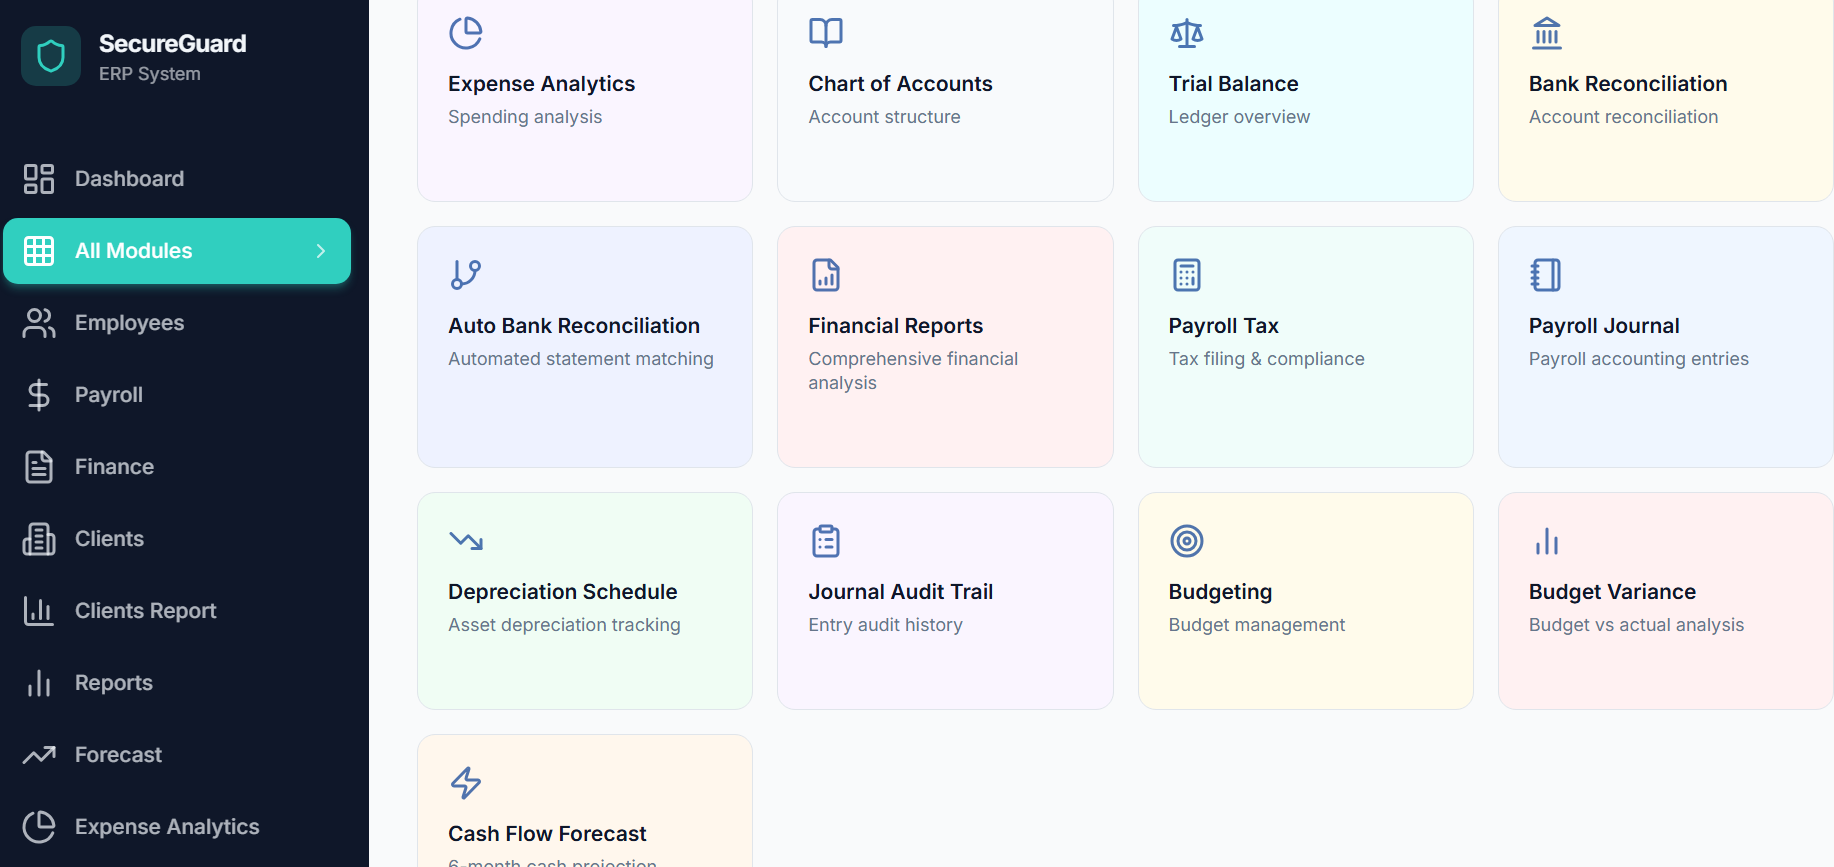Open the Financial Reports module card

[x=945, y=347]
